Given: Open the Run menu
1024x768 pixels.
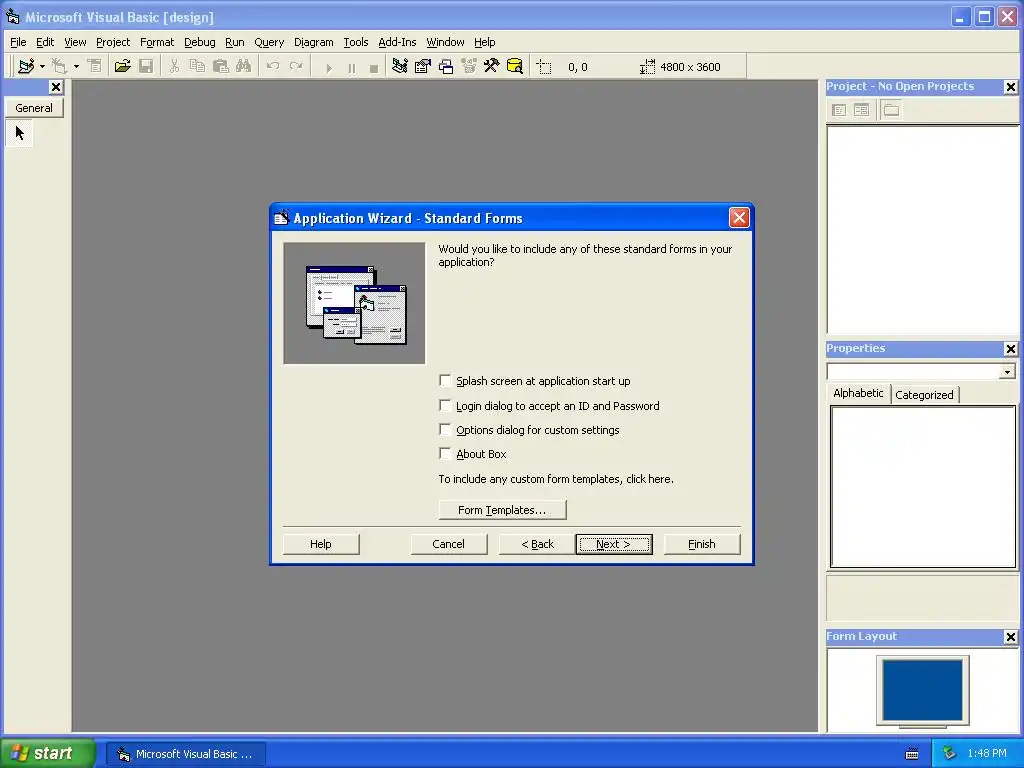Looking at the screenshot, I should 234,42.
